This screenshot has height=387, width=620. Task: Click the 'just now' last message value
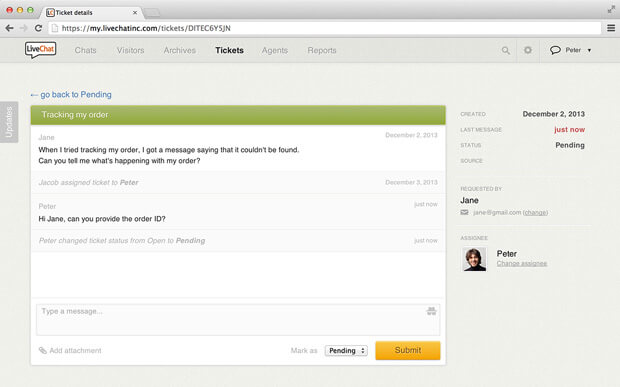[x=569, y=130]
